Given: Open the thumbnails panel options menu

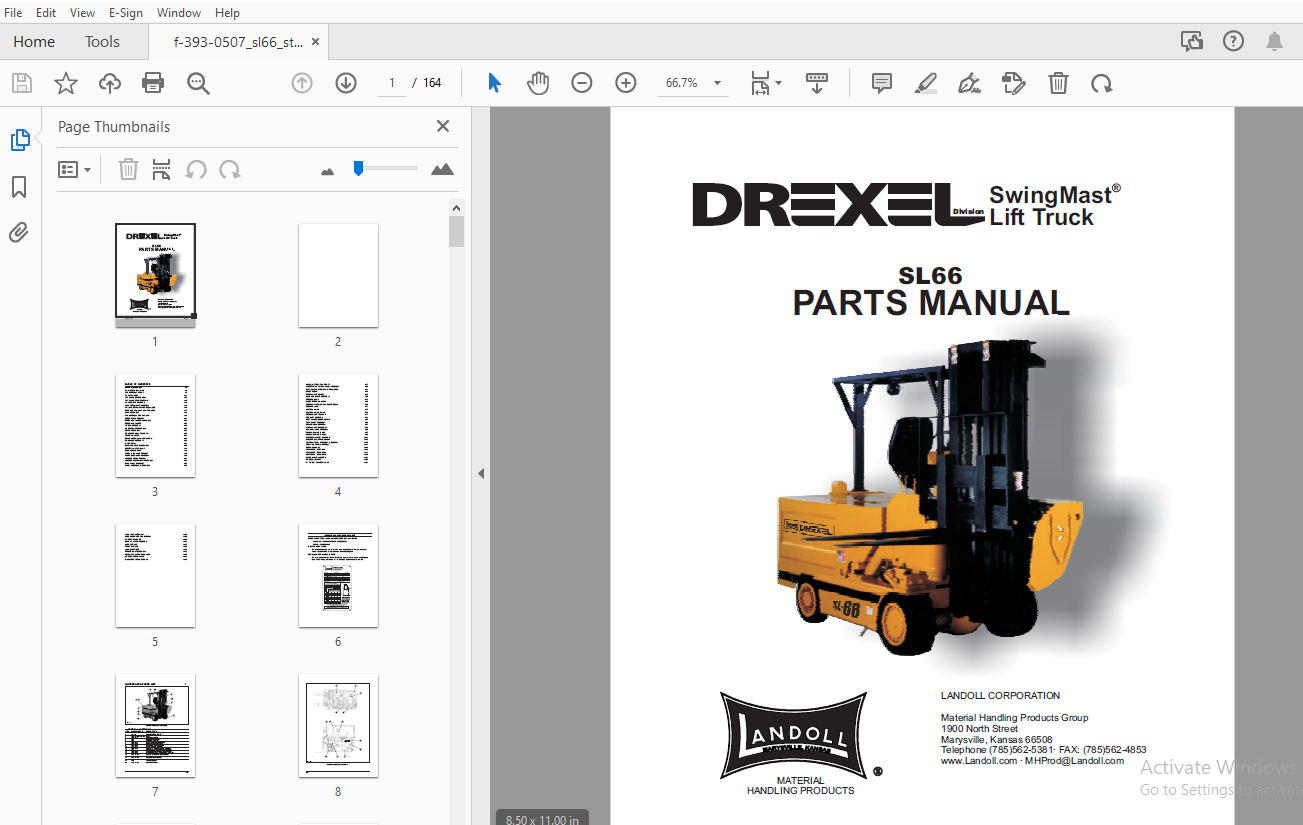Looking at the screenshot, I should (x=75, y=169).
